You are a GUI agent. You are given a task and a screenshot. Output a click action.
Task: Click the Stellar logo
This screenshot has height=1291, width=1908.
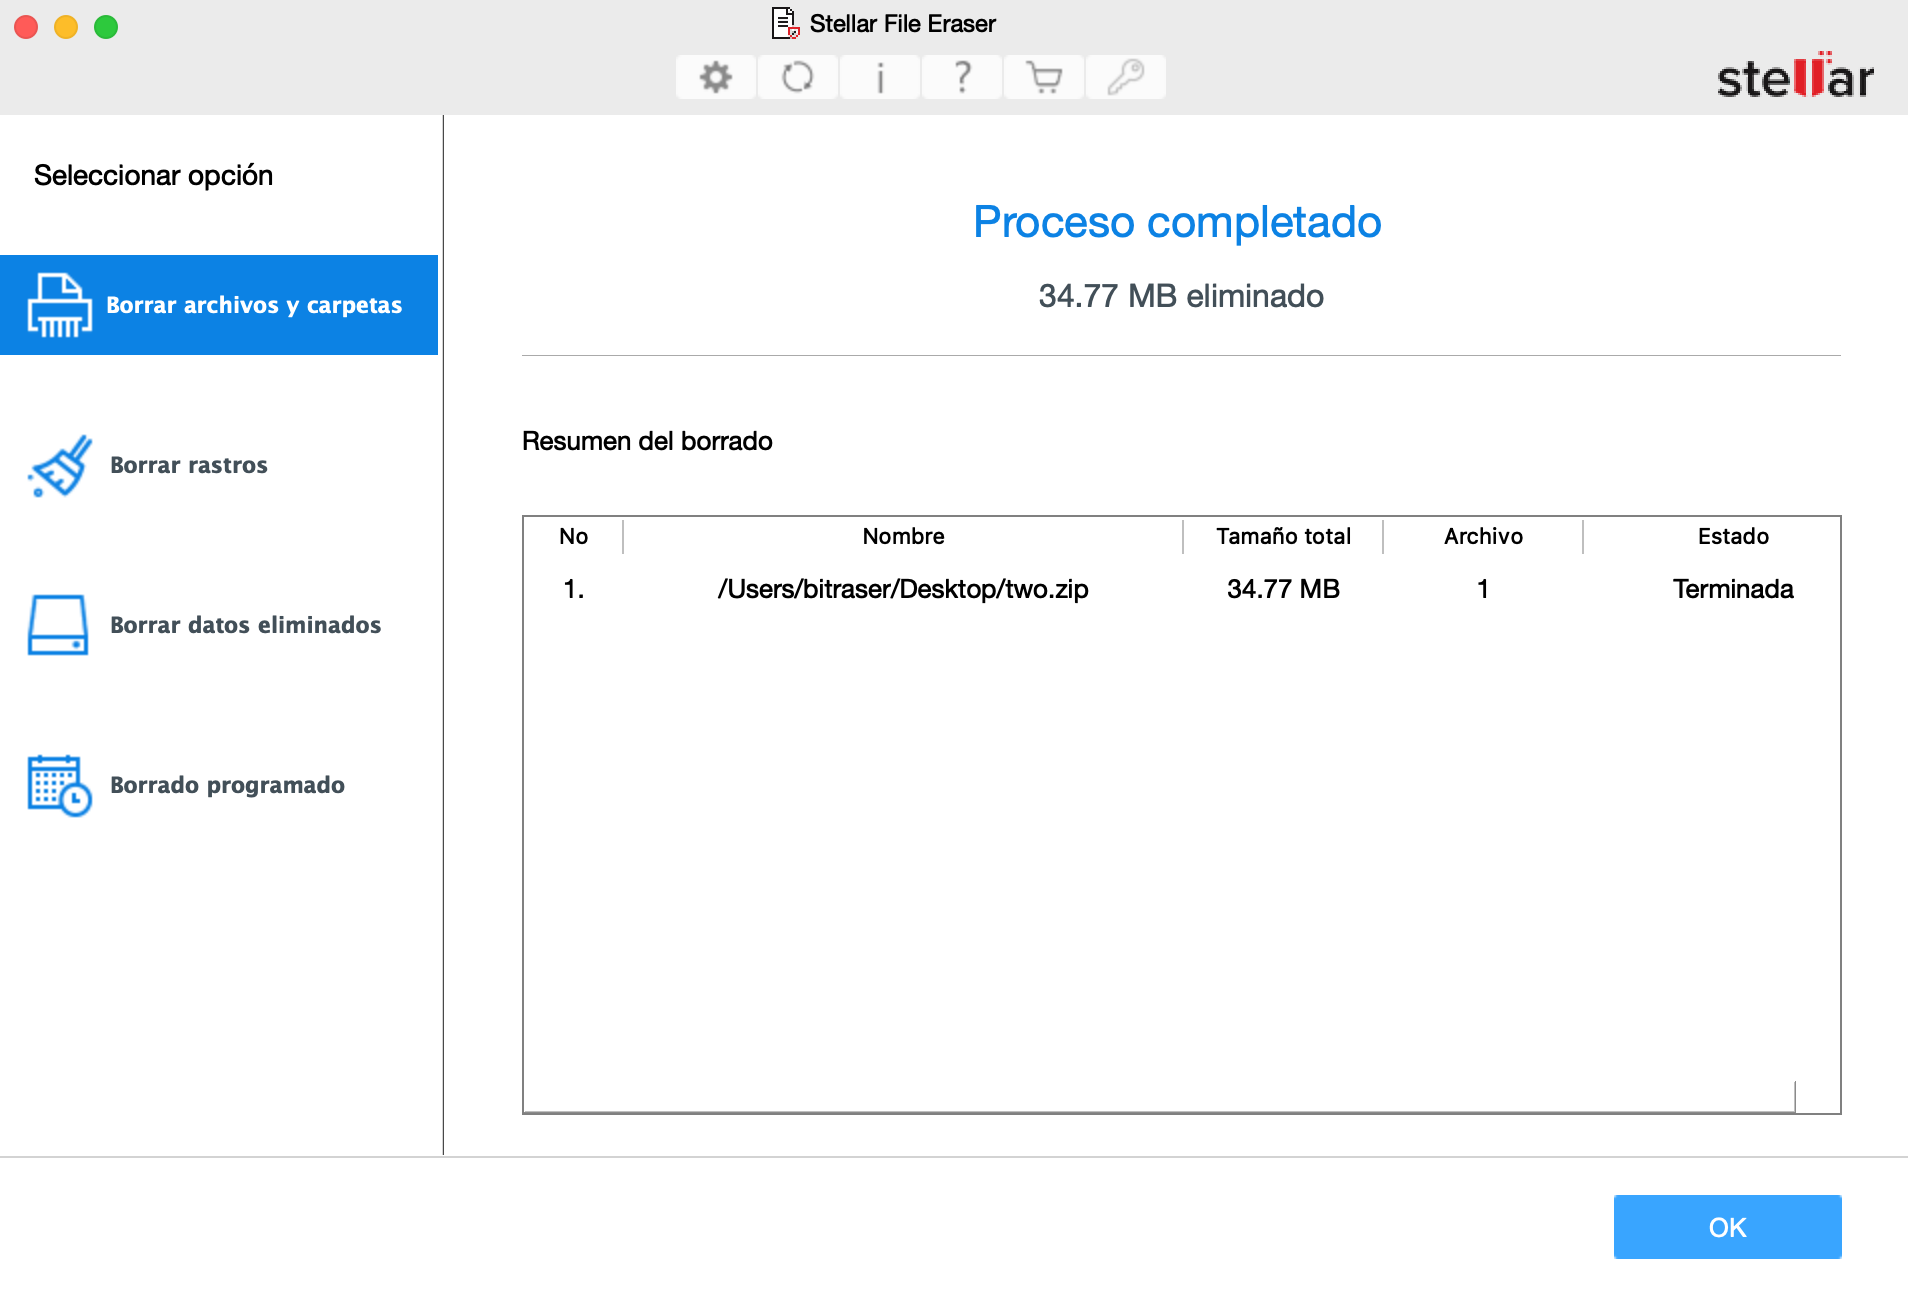click(1795, 76)
